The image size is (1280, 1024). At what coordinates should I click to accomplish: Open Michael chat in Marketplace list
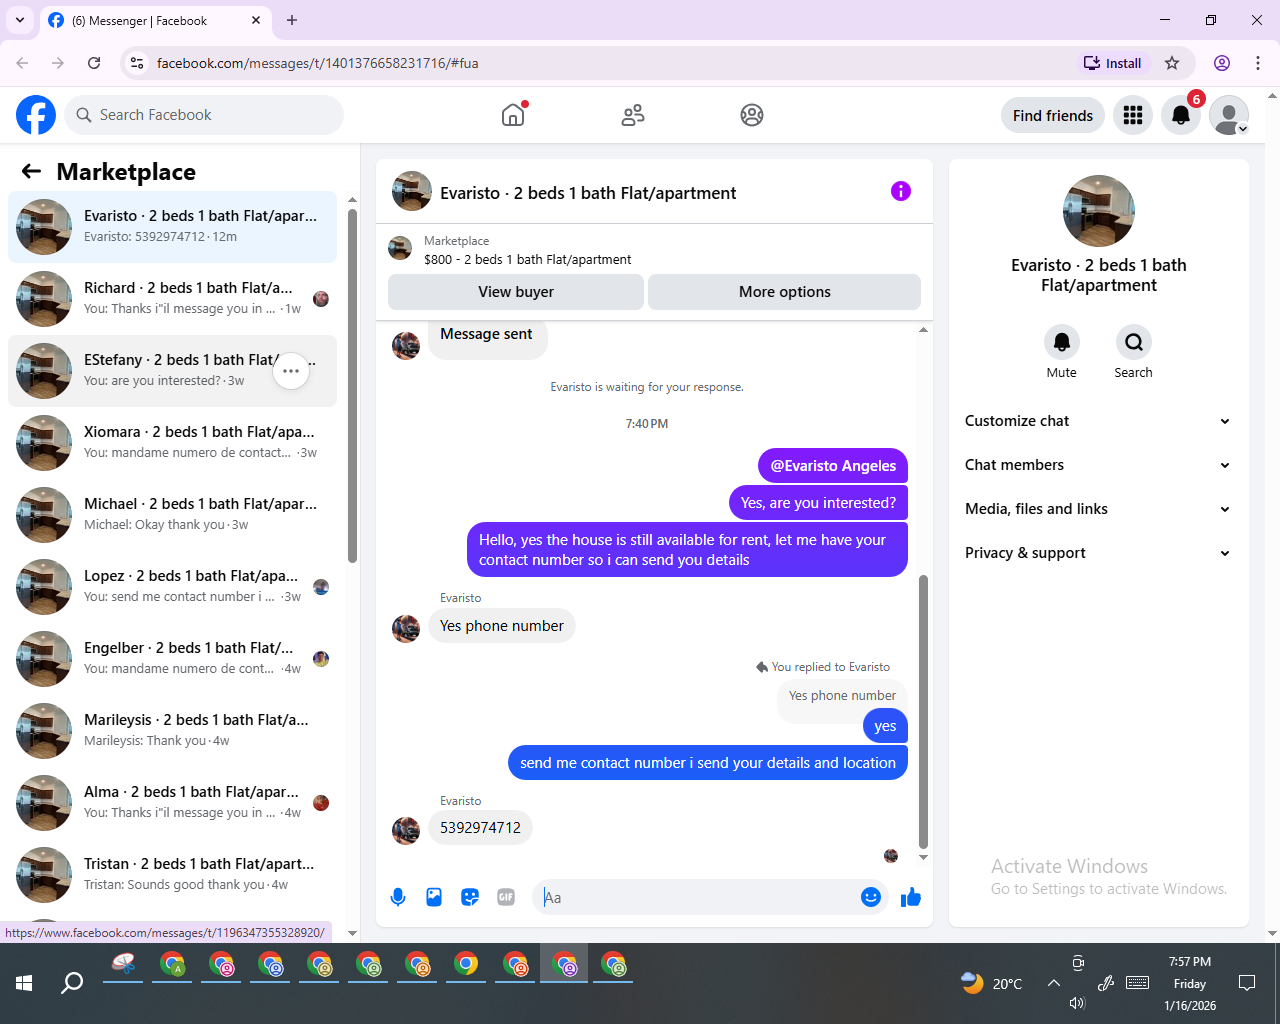coord(172,515)
